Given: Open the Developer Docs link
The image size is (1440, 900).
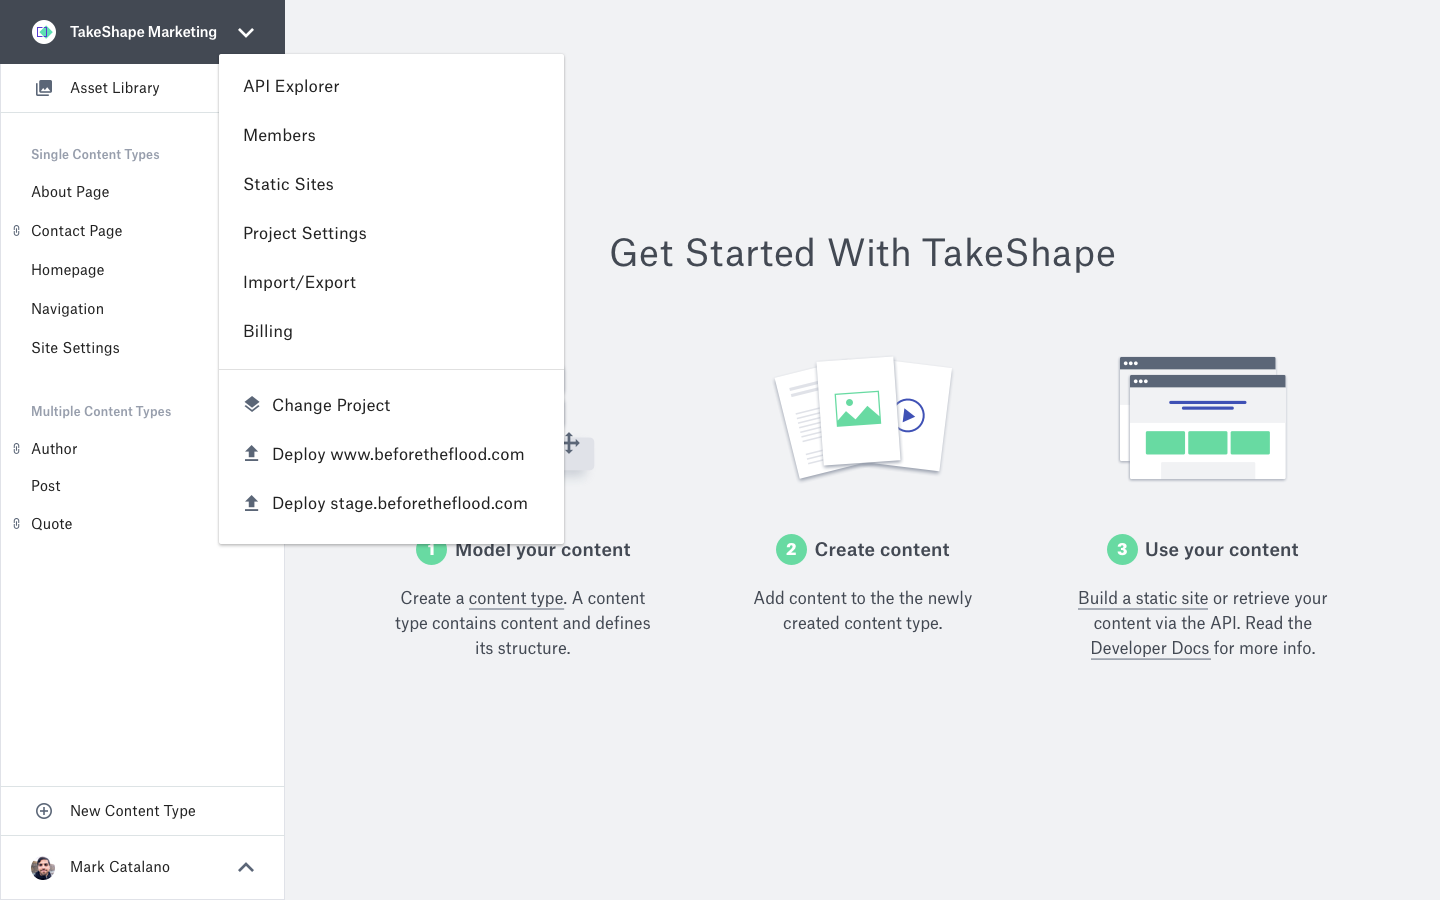Looking at the screenshot, I should (x=1150, y=648).
